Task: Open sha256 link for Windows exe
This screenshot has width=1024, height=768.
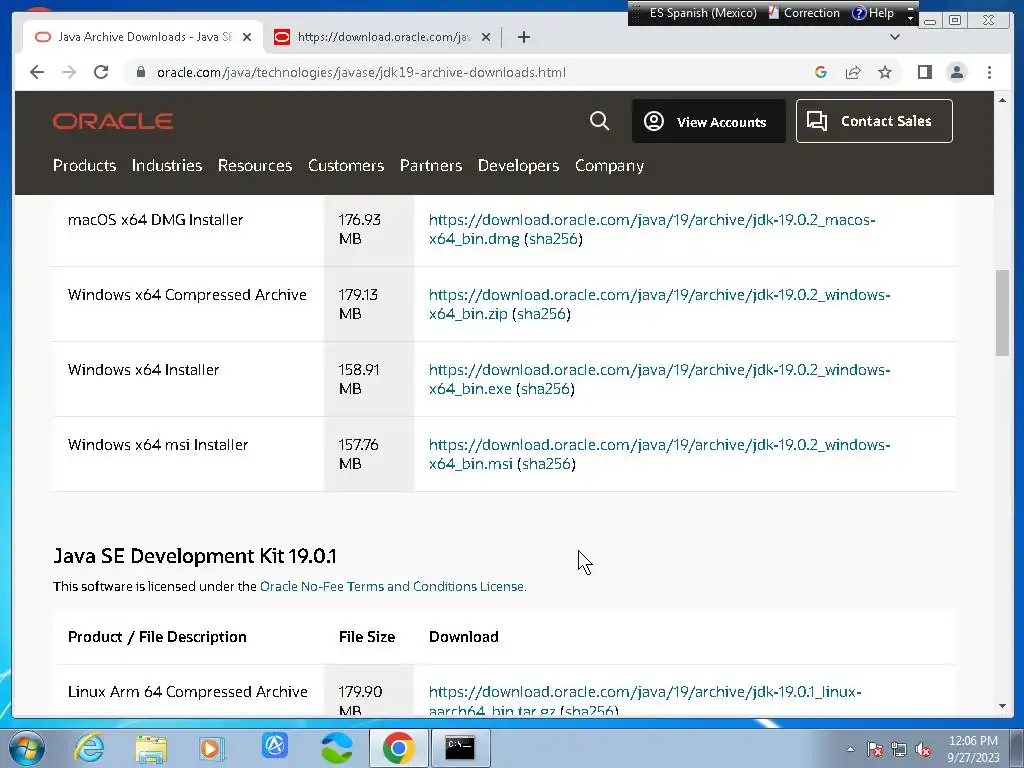Action: [x=545, y=389]
